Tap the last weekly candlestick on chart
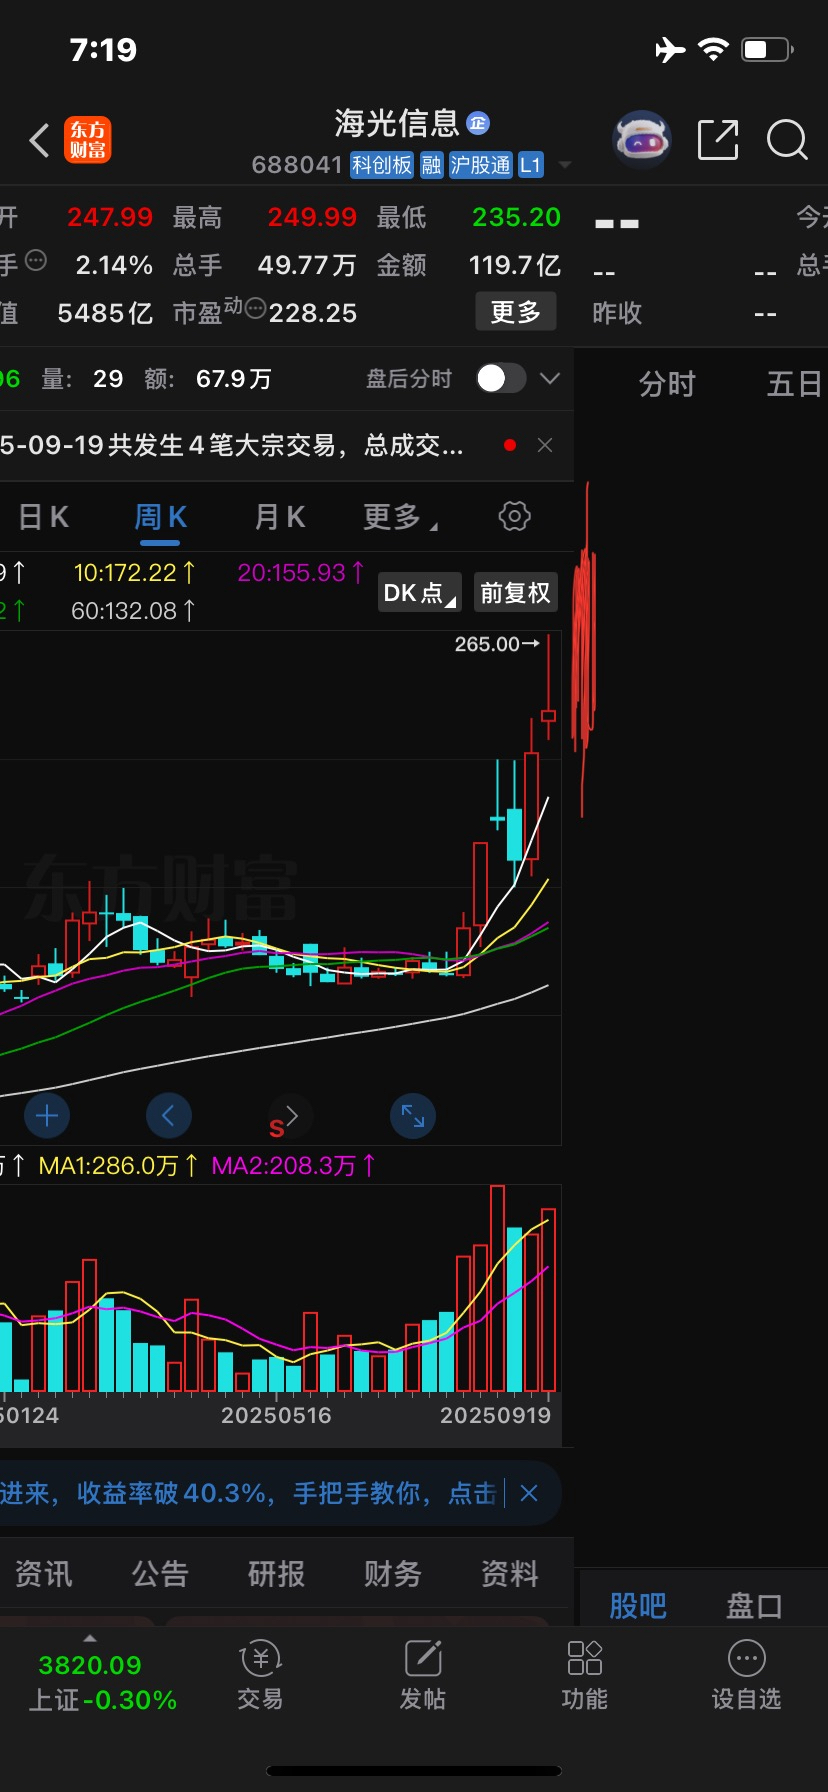This screenshot has height=1792, width=828. tap(548, 686)
